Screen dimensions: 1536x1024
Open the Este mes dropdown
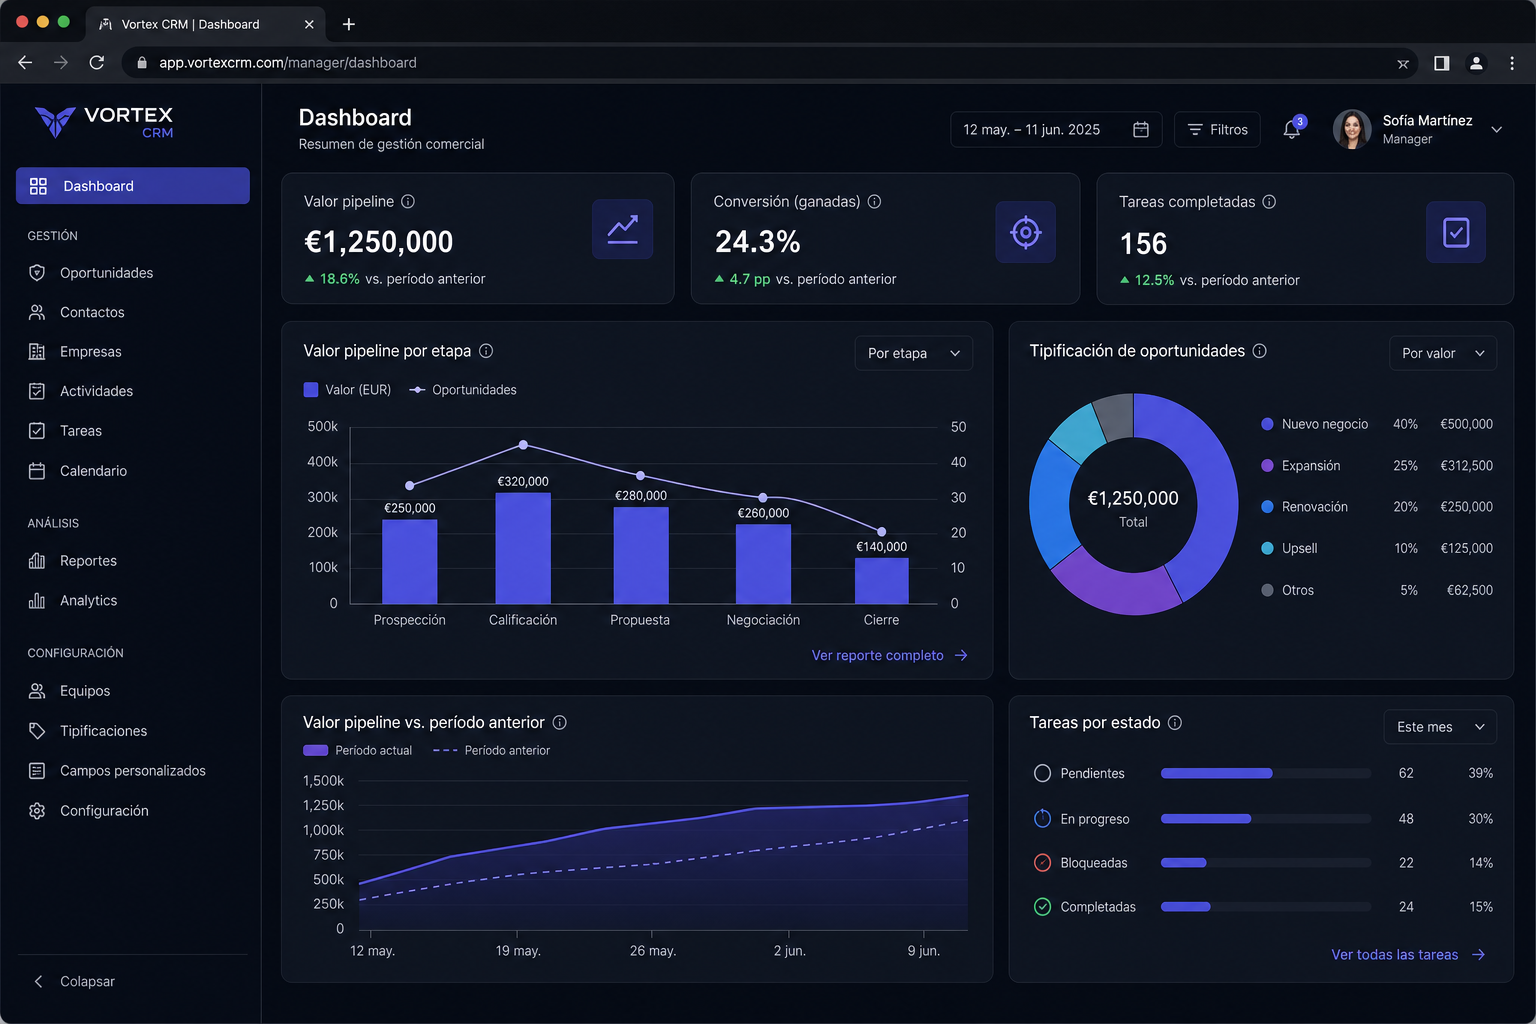1440,727
